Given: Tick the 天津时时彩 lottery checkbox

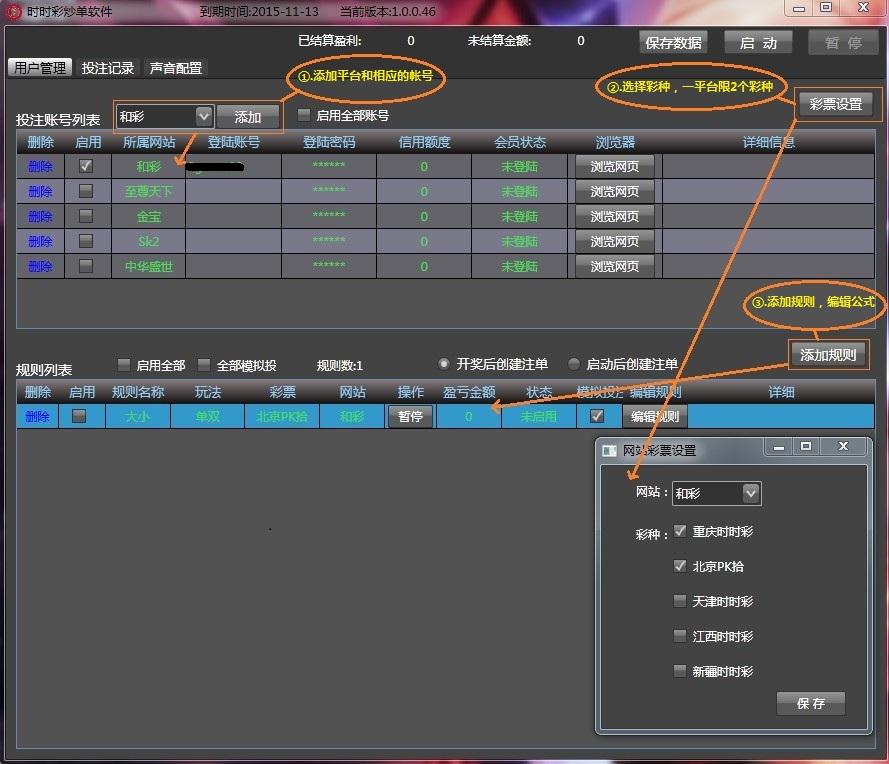Looking at the screenshot, I should tap(680, 601).
